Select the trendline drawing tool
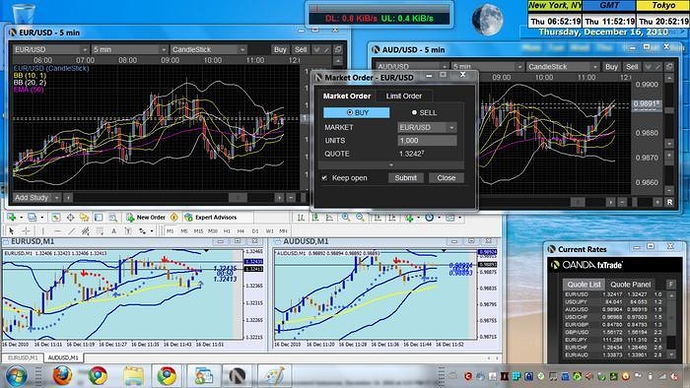 (x=71, y=231)
